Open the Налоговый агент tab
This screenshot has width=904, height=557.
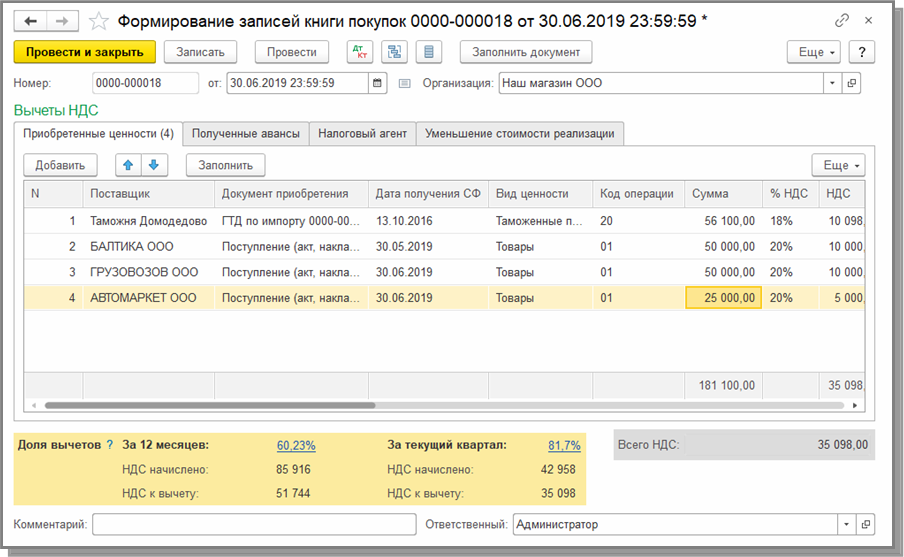362,133
